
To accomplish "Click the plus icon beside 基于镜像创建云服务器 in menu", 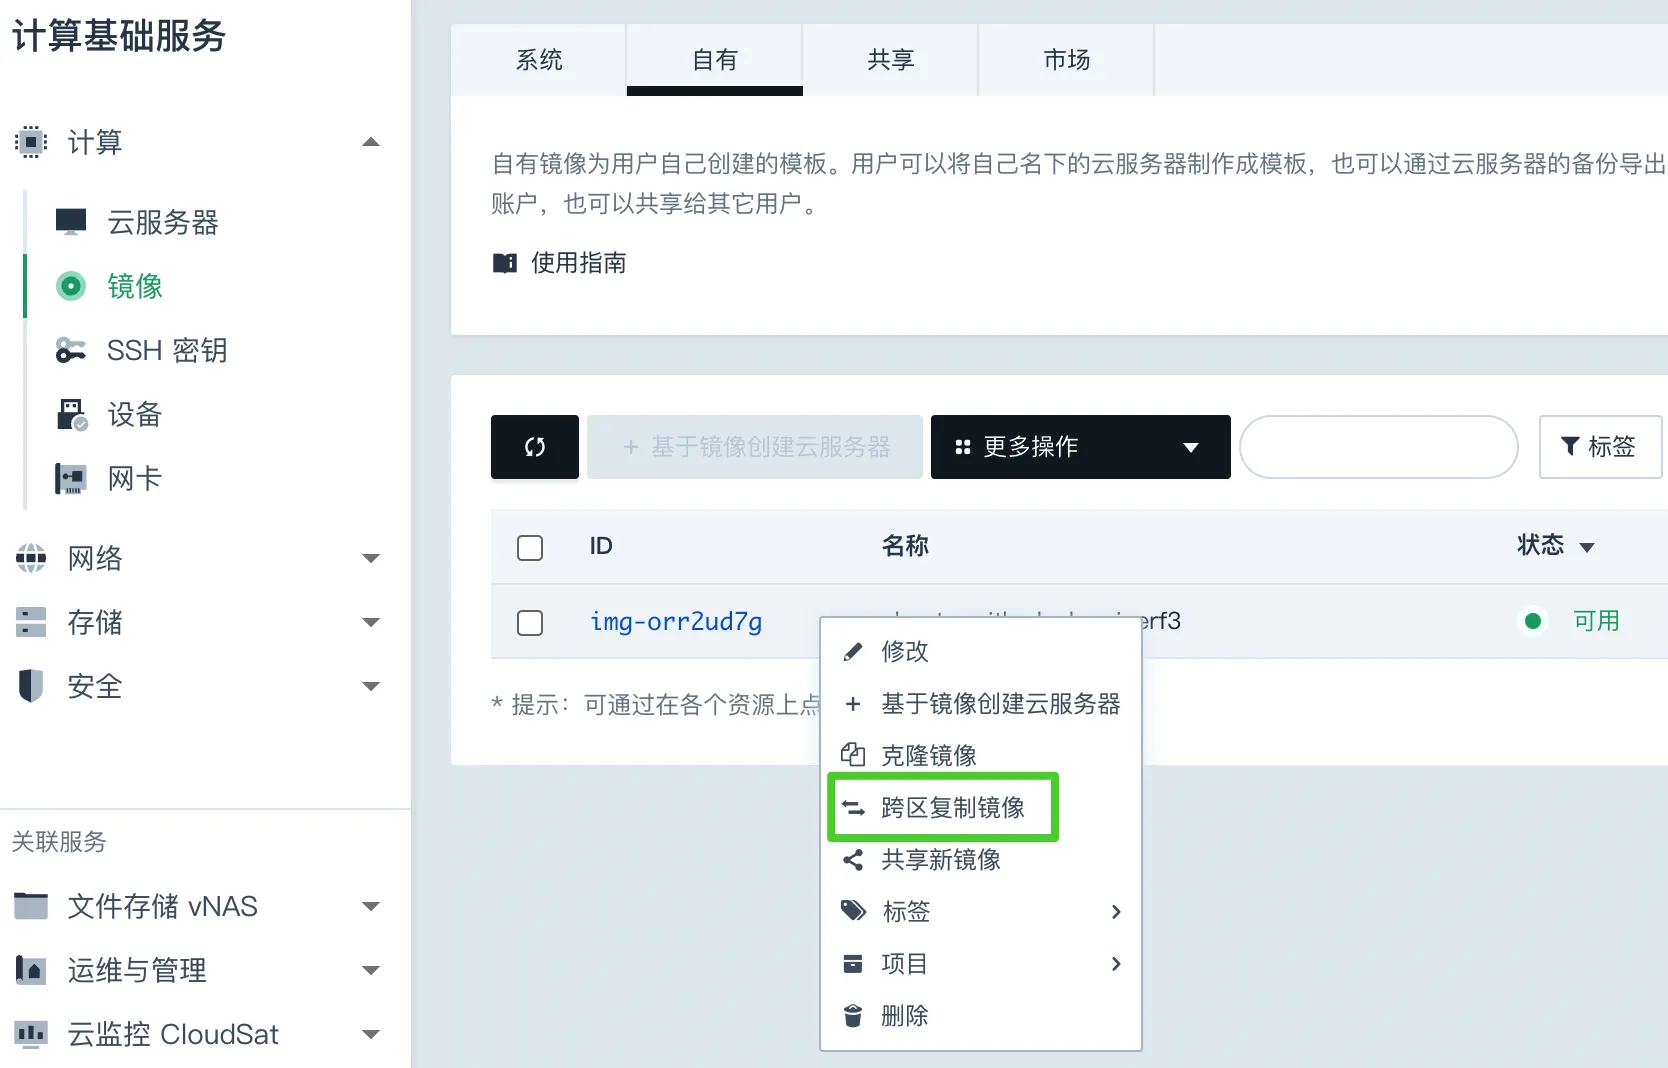I will point(853,704).
